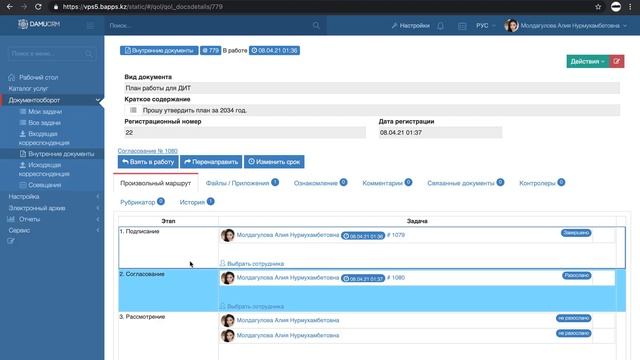Image resolution: width=640 pixels, height=360 pixels.
Task: Click the search magnifier icon in top bar
Action: [316, 25]
